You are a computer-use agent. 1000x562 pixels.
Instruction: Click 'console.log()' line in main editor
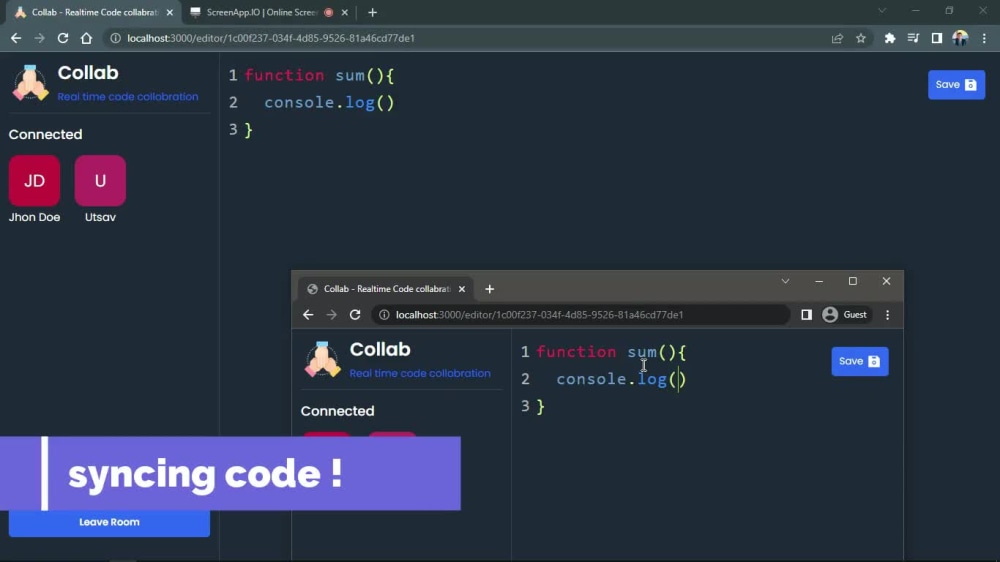pos(330,103)
